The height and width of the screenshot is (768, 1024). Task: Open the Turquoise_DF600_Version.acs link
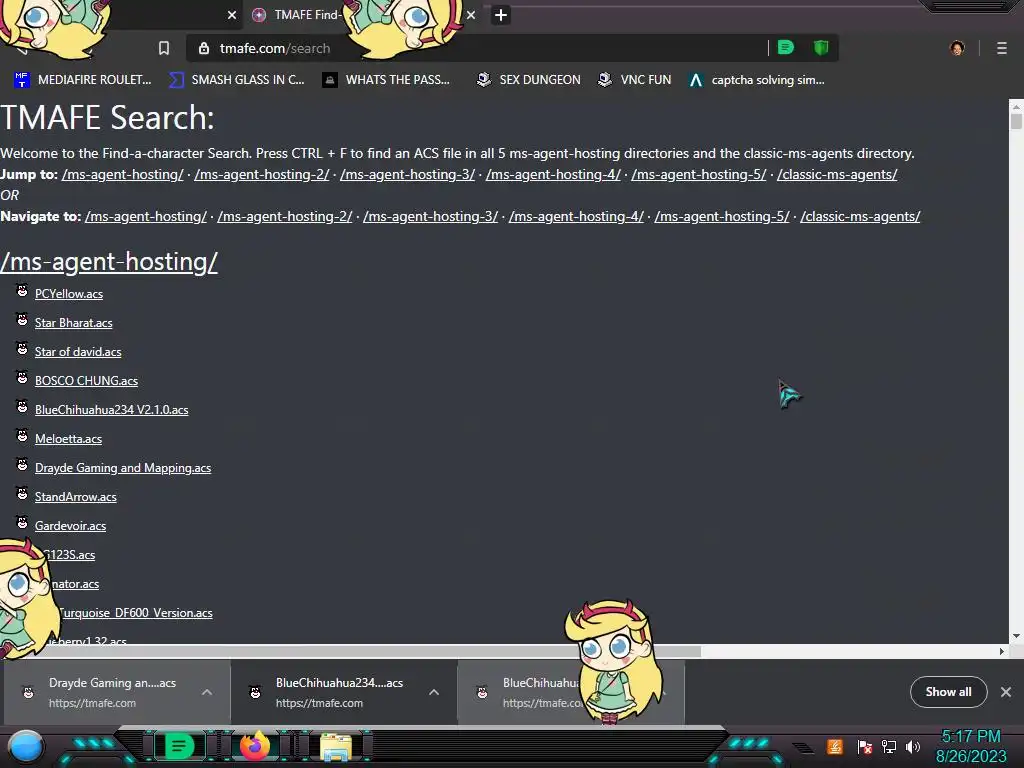point(136,613)
